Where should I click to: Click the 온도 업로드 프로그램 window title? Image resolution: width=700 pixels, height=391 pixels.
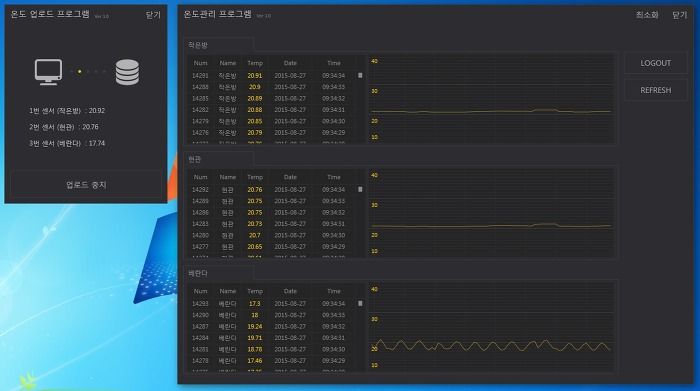tap(50, 14)
